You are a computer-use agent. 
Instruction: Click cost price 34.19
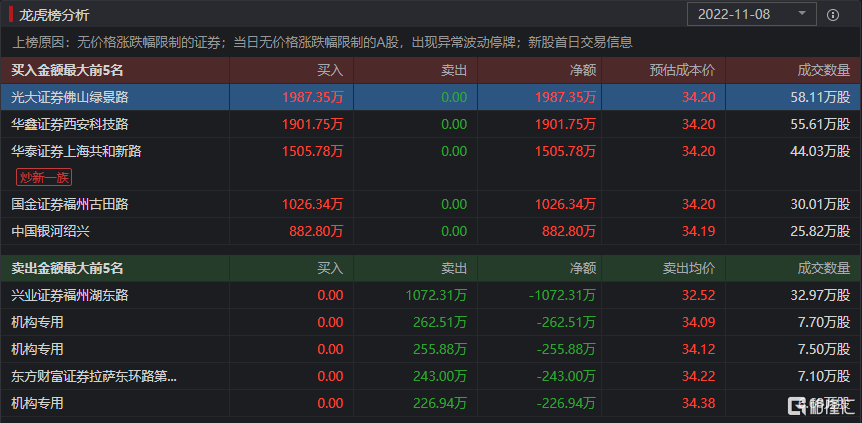[699, 232]
